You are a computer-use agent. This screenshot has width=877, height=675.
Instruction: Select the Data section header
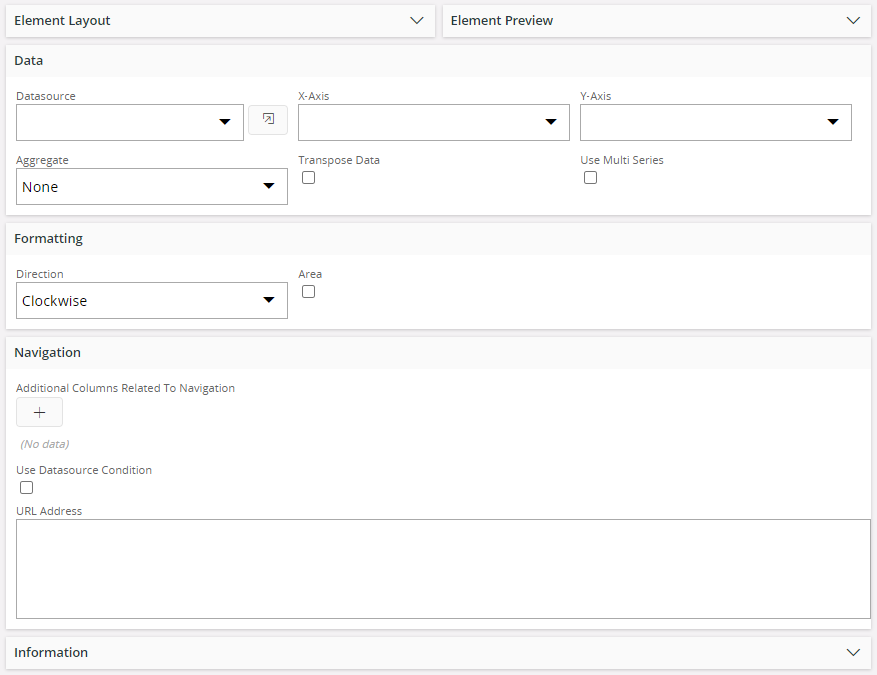[x=29, y=60]
